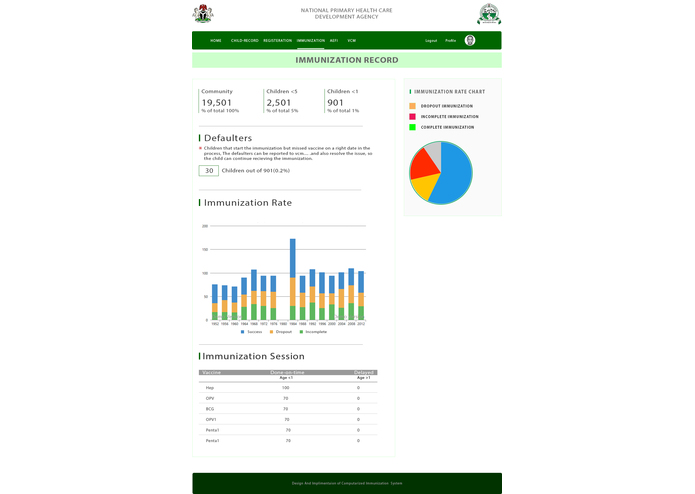Image resolution: width=695 pixels, height=494 pixels.
Task: Click the Children <5 value 2,501
Action: (279, 102)
